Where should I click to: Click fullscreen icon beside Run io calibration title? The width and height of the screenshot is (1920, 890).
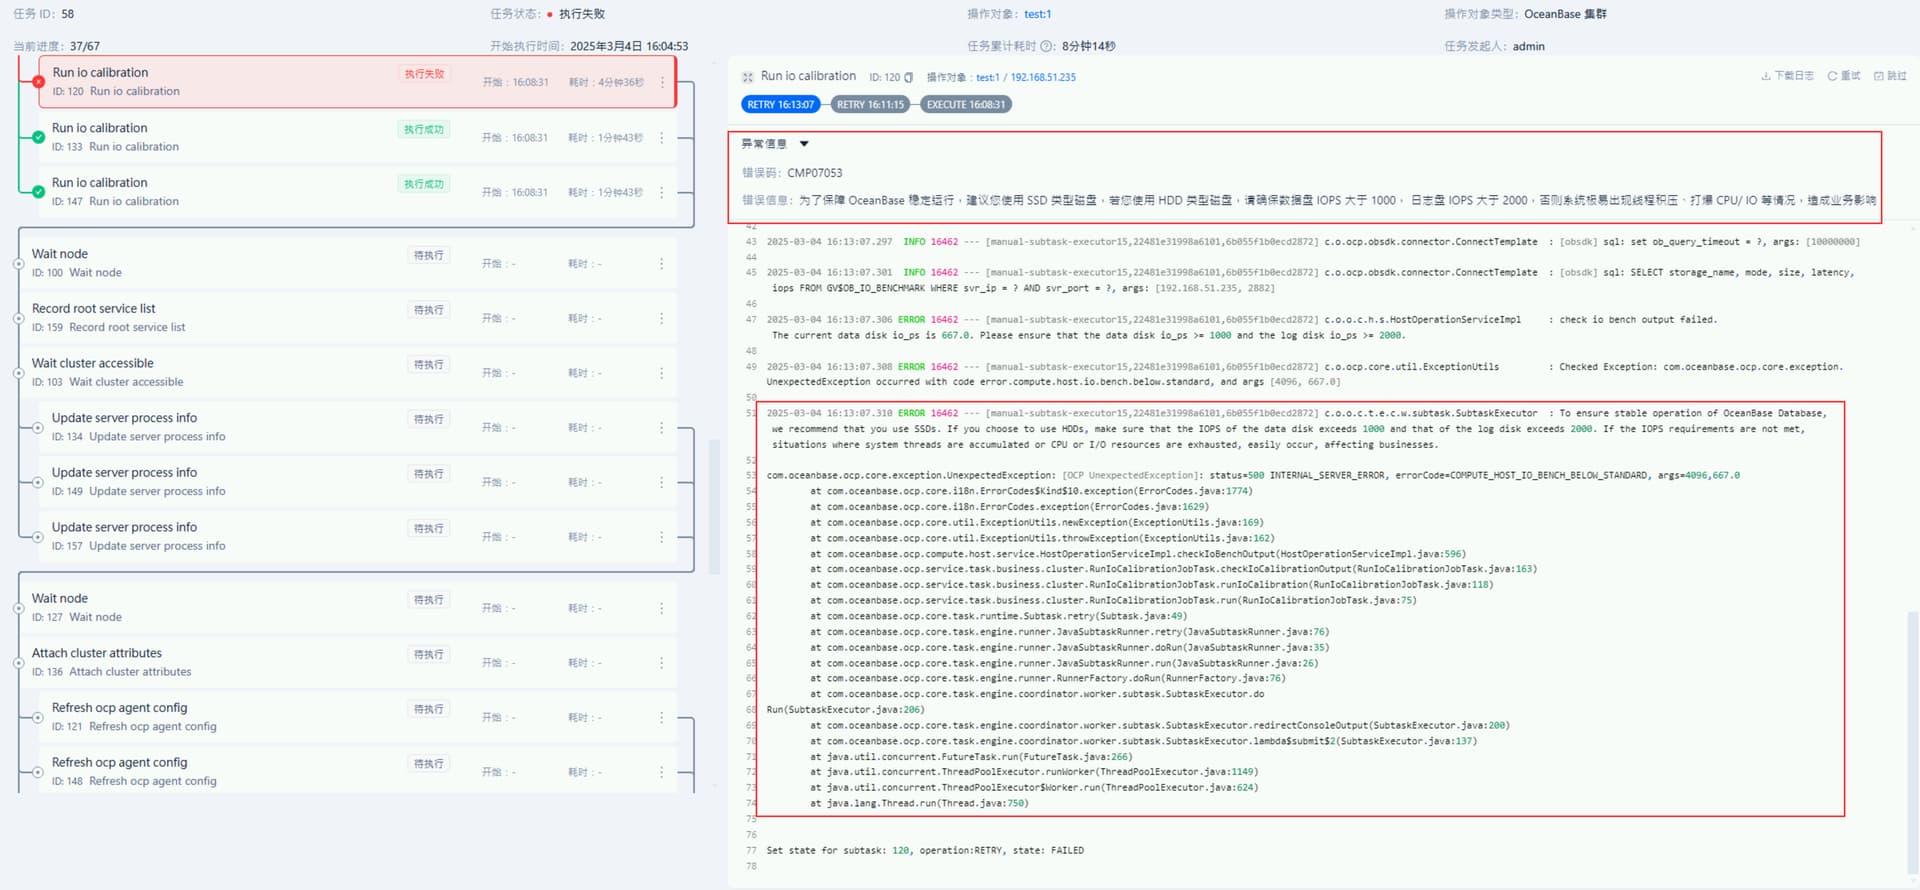[747, 77]
